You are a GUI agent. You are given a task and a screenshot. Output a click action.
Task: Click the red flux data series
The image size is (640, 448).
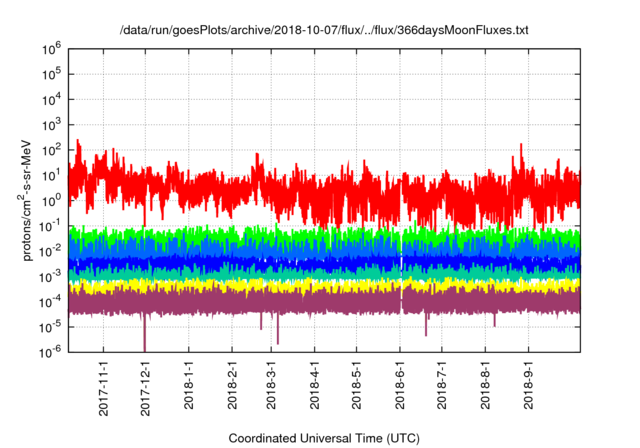[x=324, y=188]
